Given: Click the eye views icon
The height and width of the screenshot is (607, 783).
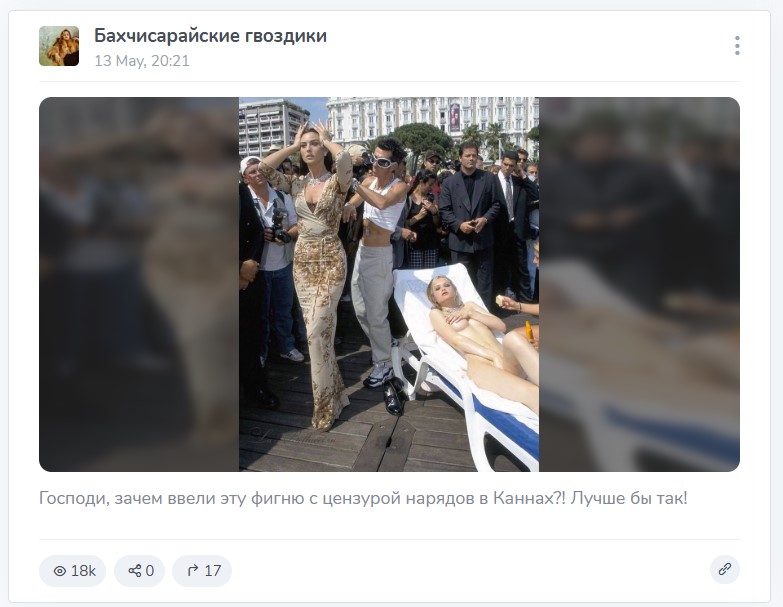Looking at the screenshot, I should 59,571.
